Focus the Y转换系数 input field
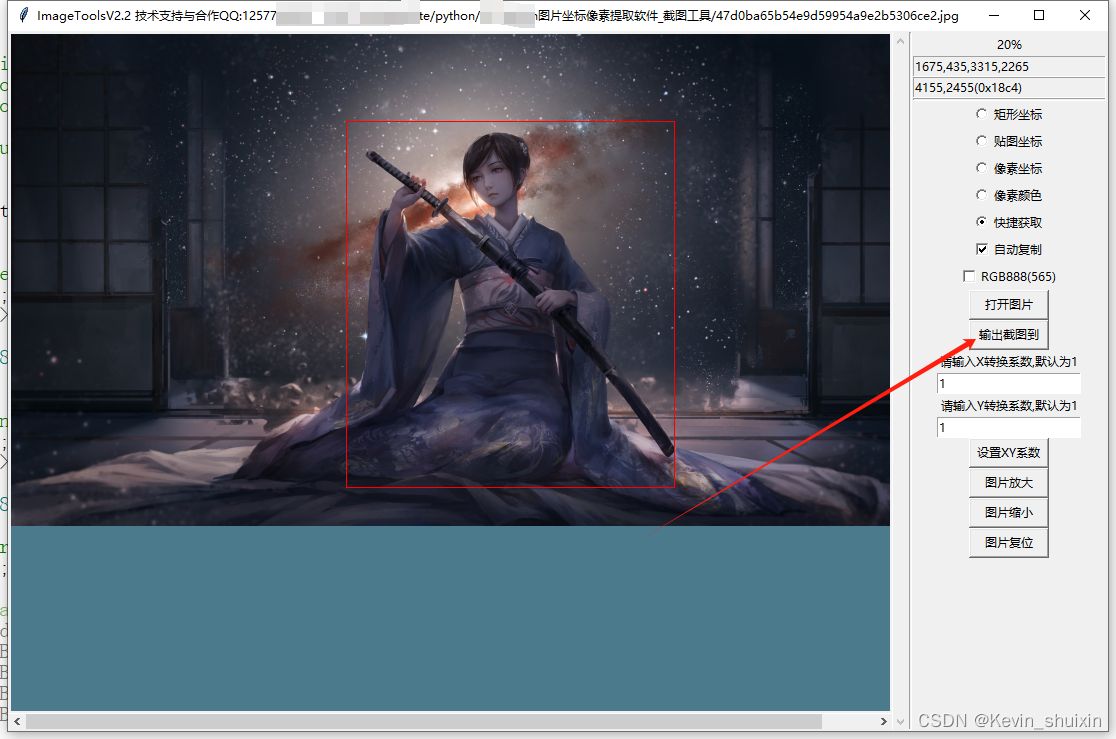 1009,428
